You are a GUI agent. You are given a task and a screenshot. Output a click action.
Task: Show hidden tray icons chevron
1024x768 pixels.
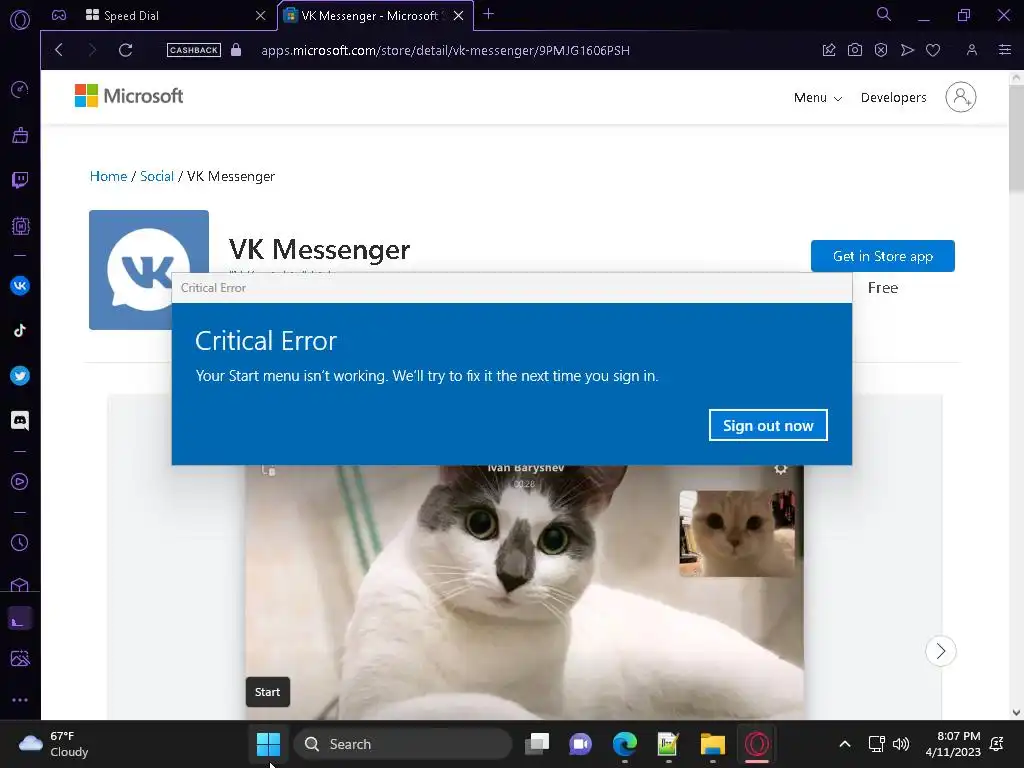pyautogui.click(x=844, y=744)
